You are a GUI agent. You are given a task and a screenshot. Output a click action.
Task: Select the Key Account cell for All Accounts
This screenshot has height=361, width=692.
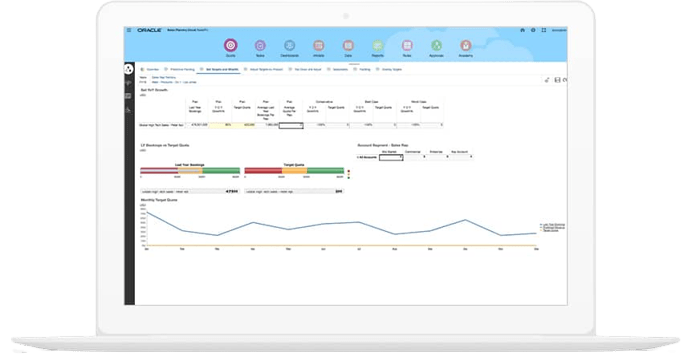(461, 157)
